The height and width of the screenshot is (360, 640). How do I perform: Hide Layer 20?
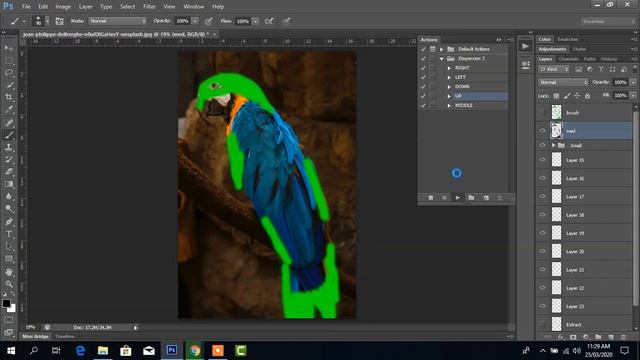pos(542,251)
